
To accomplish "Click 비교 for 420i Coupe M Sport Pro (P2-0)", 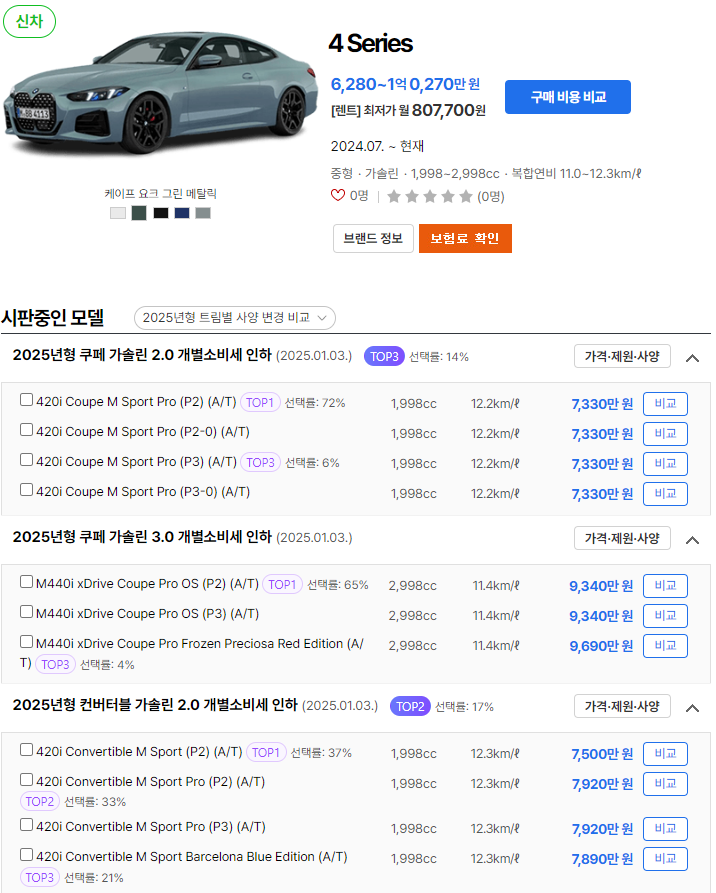I will point(665,434).
